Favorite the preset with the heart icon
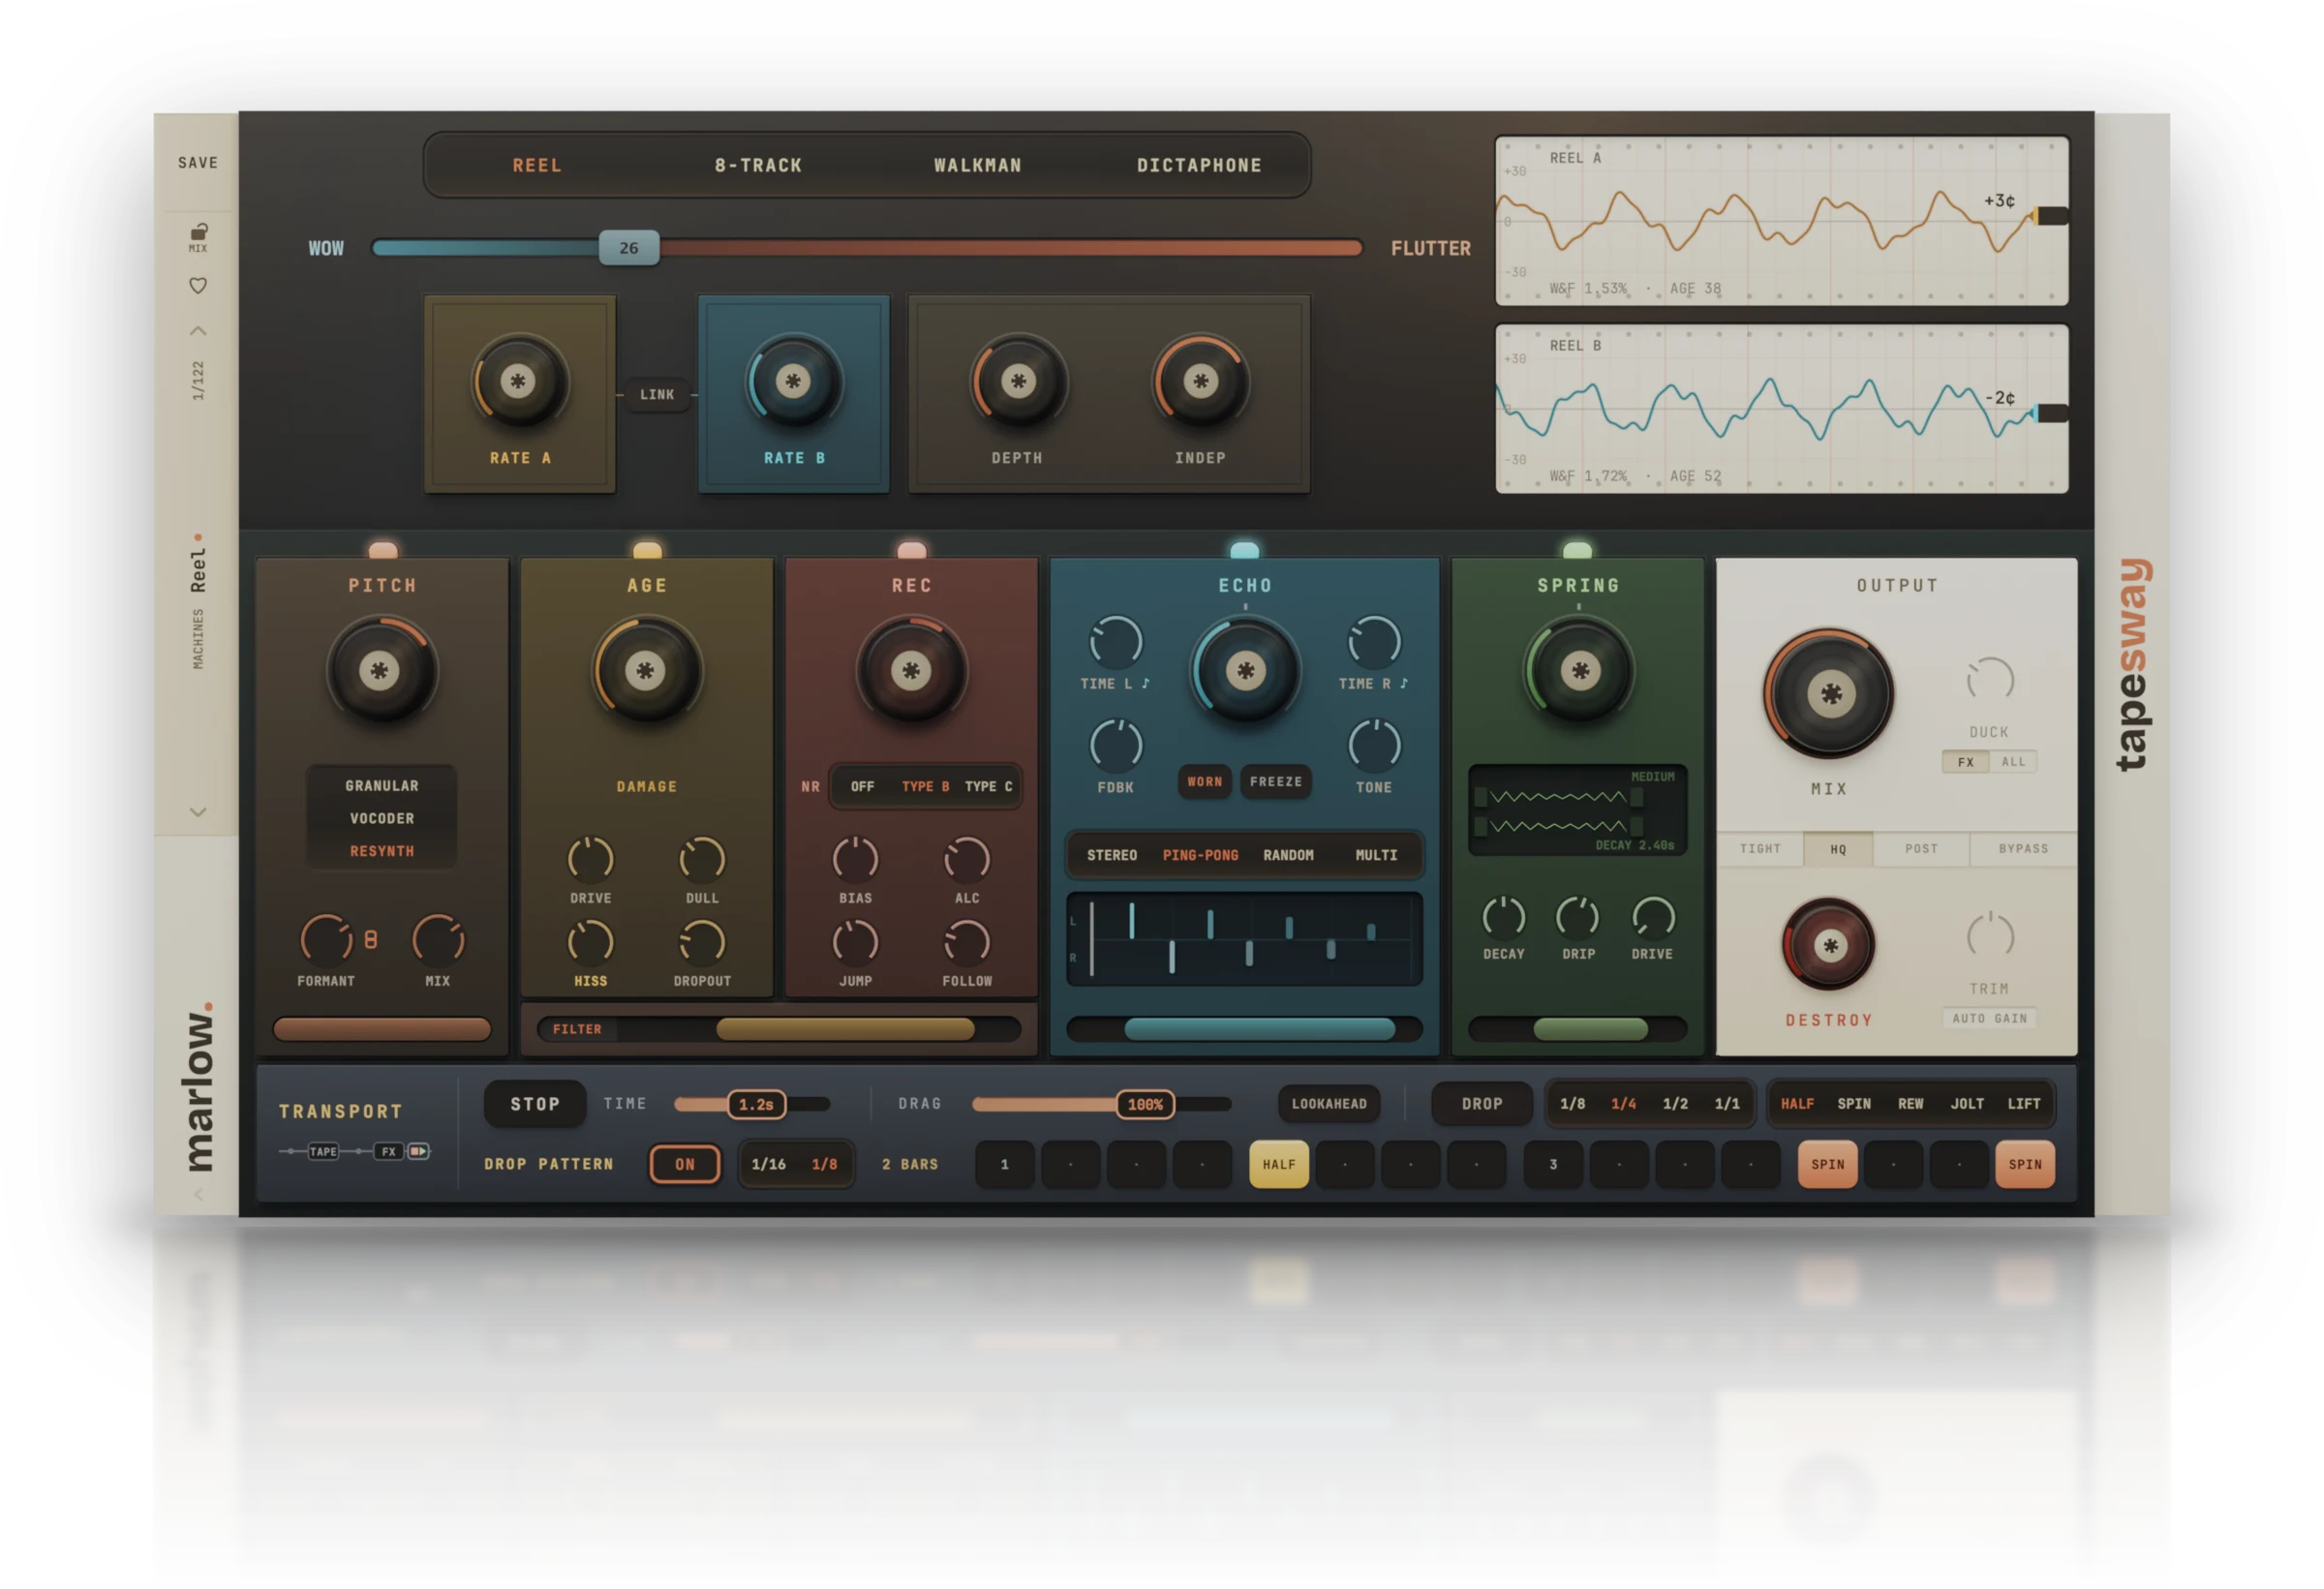This screenshot has height=1589, width=2324. (x=198, y=286)
